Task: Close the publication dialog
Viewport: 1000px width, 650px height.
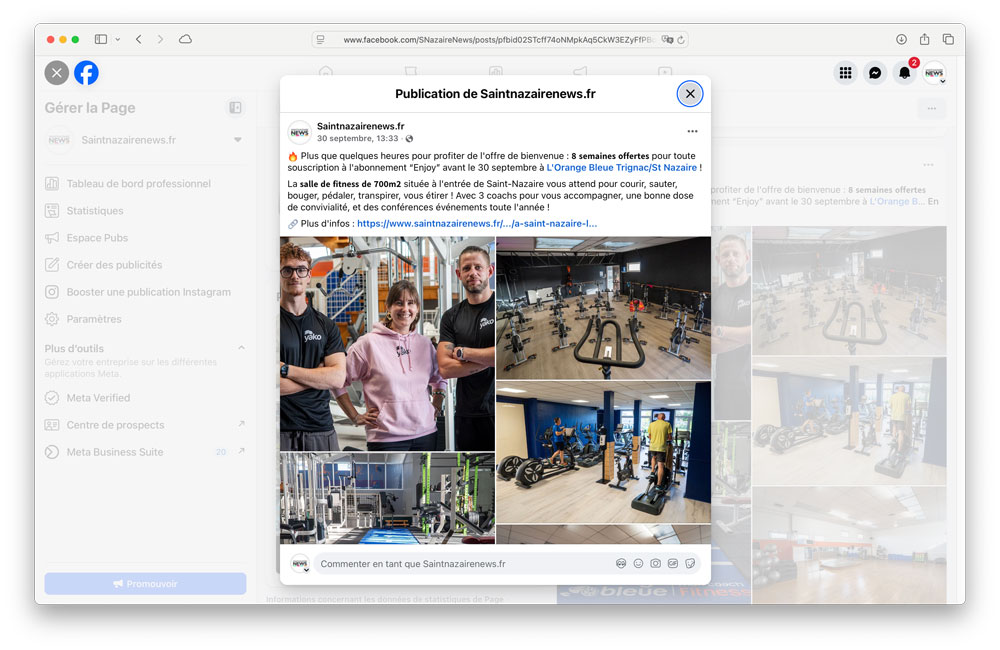Action: coord(690,94)
